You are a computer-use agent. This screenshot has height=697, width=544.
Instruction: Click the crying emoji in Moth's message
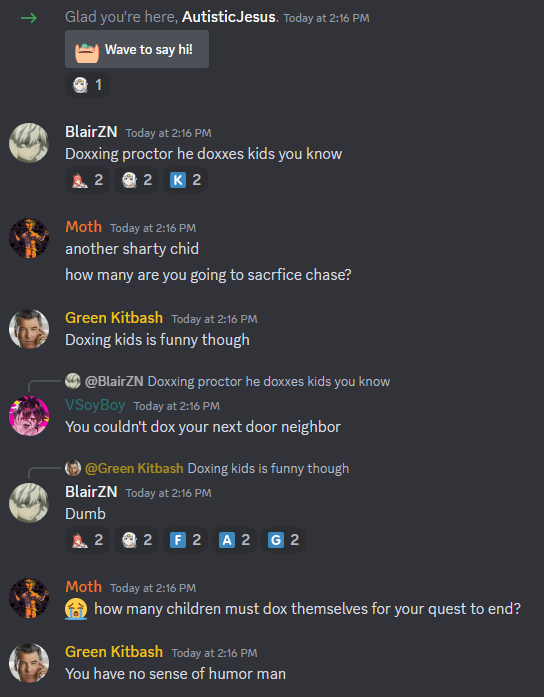(x=76, y=609)
